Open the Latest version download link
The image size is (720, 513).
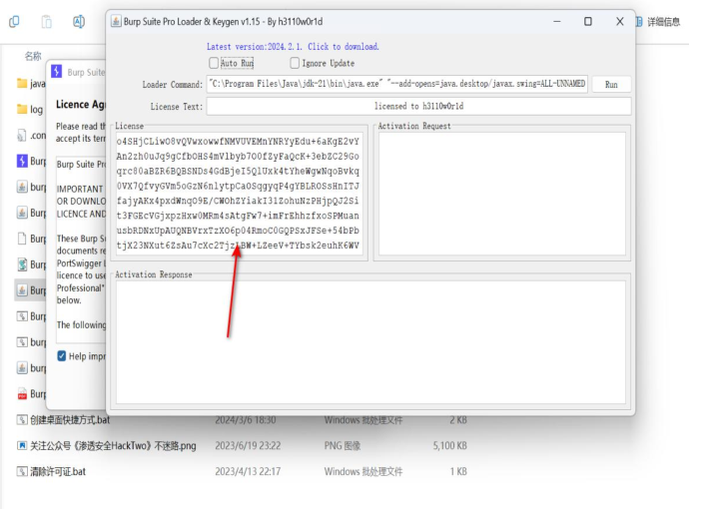tap(292, 47)
